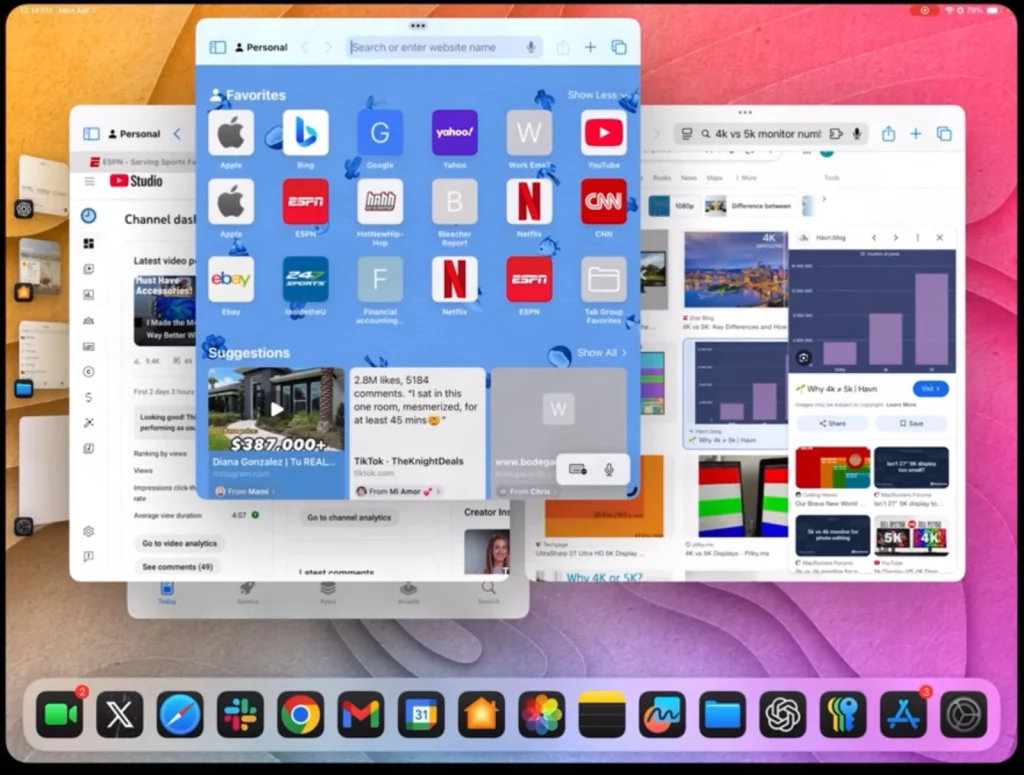Open App Store from dock

tap(903, 715)
